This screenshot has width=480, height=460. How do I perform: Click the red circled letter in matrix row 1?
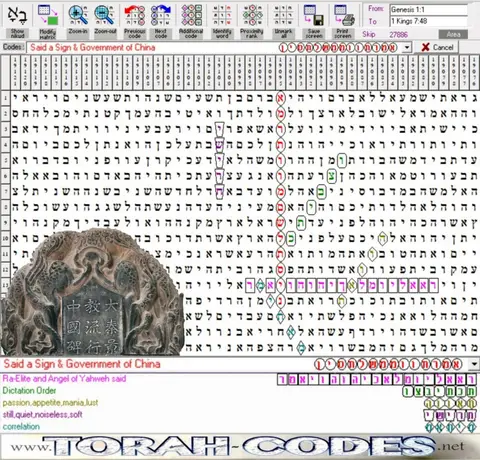(281, 98)
